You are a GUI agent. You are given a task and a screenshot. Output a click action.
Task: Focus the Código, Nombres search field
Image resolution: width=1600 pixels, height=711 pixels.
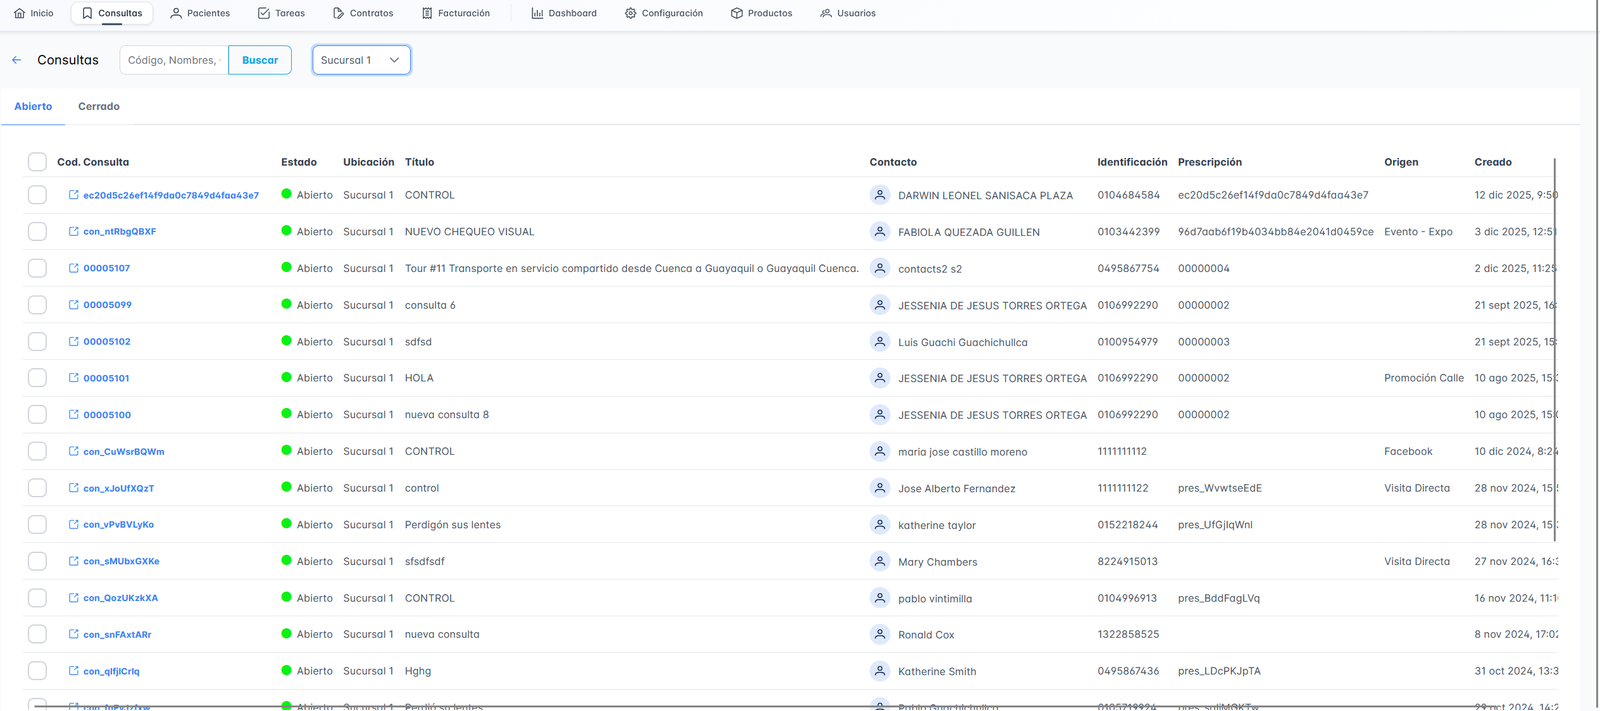(x=173, y=60)
